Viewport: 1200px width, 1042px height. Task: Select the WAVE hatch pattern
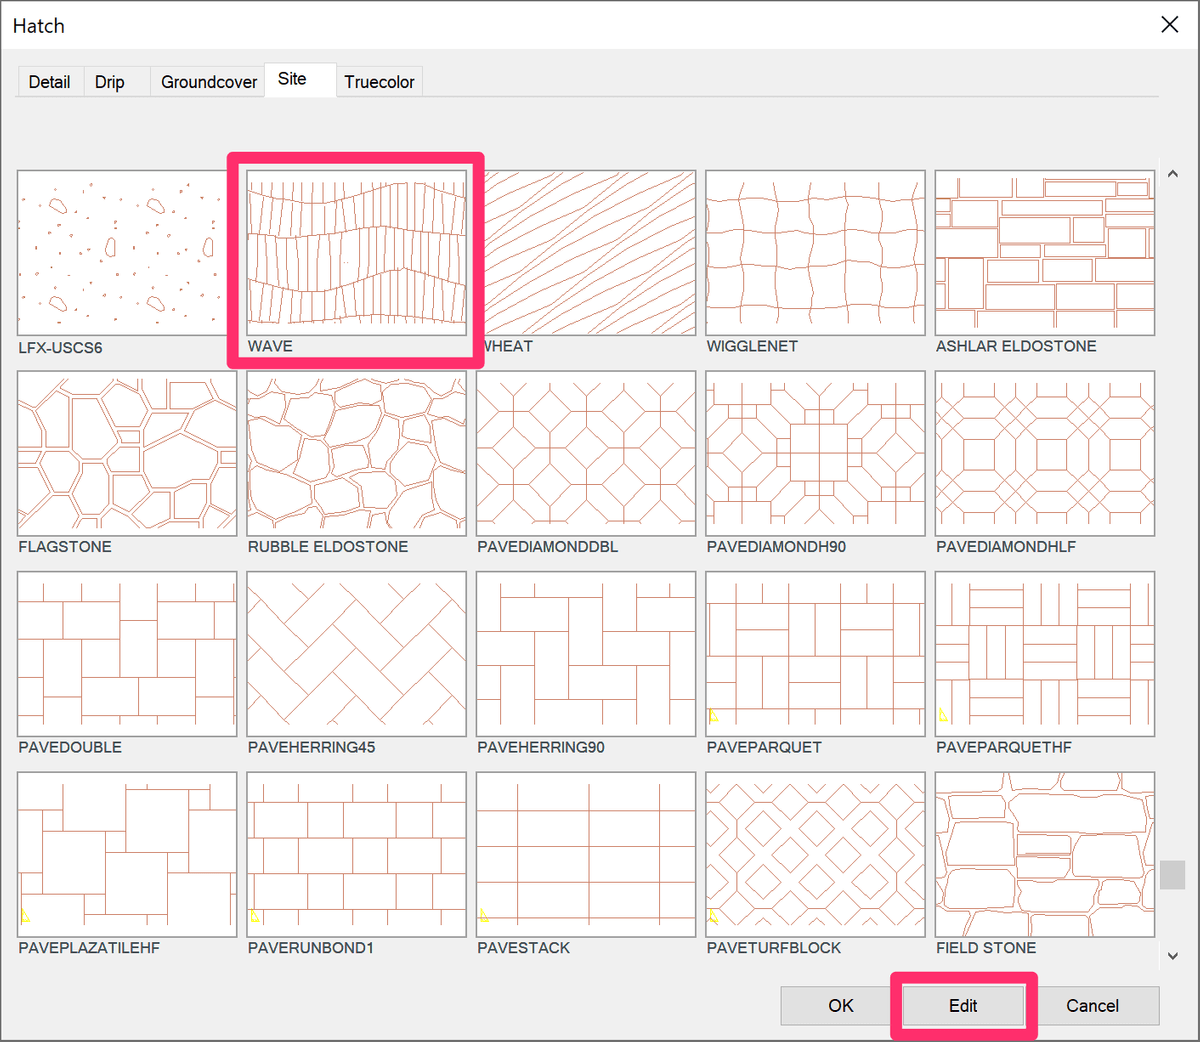[355, 252]
